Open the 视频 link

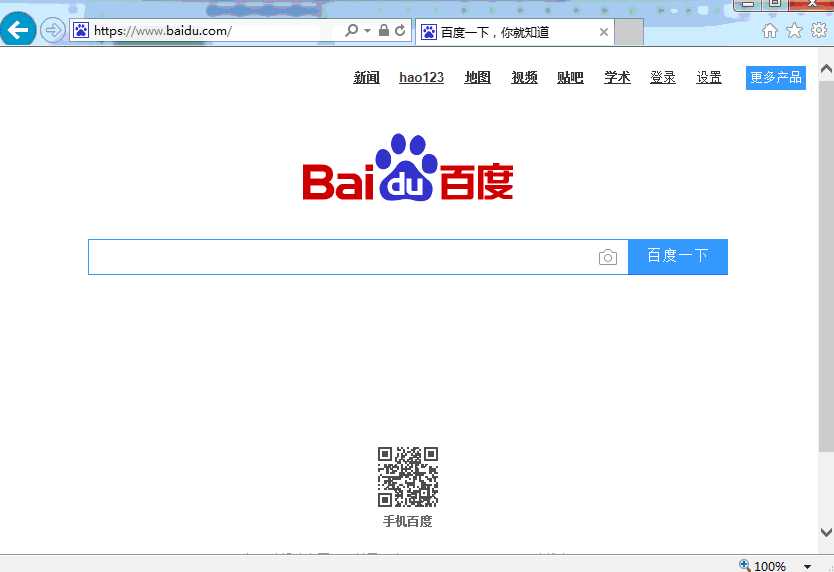pos(524,78)
